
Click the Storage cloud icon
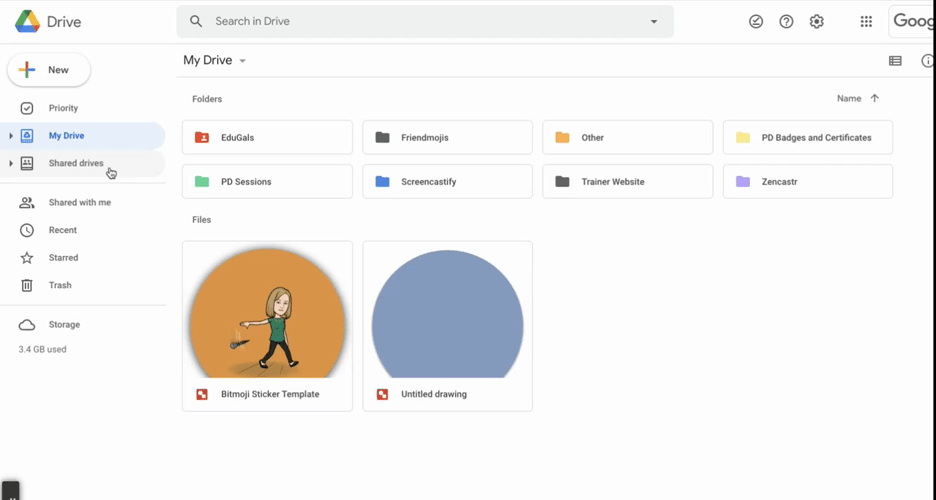27,325
